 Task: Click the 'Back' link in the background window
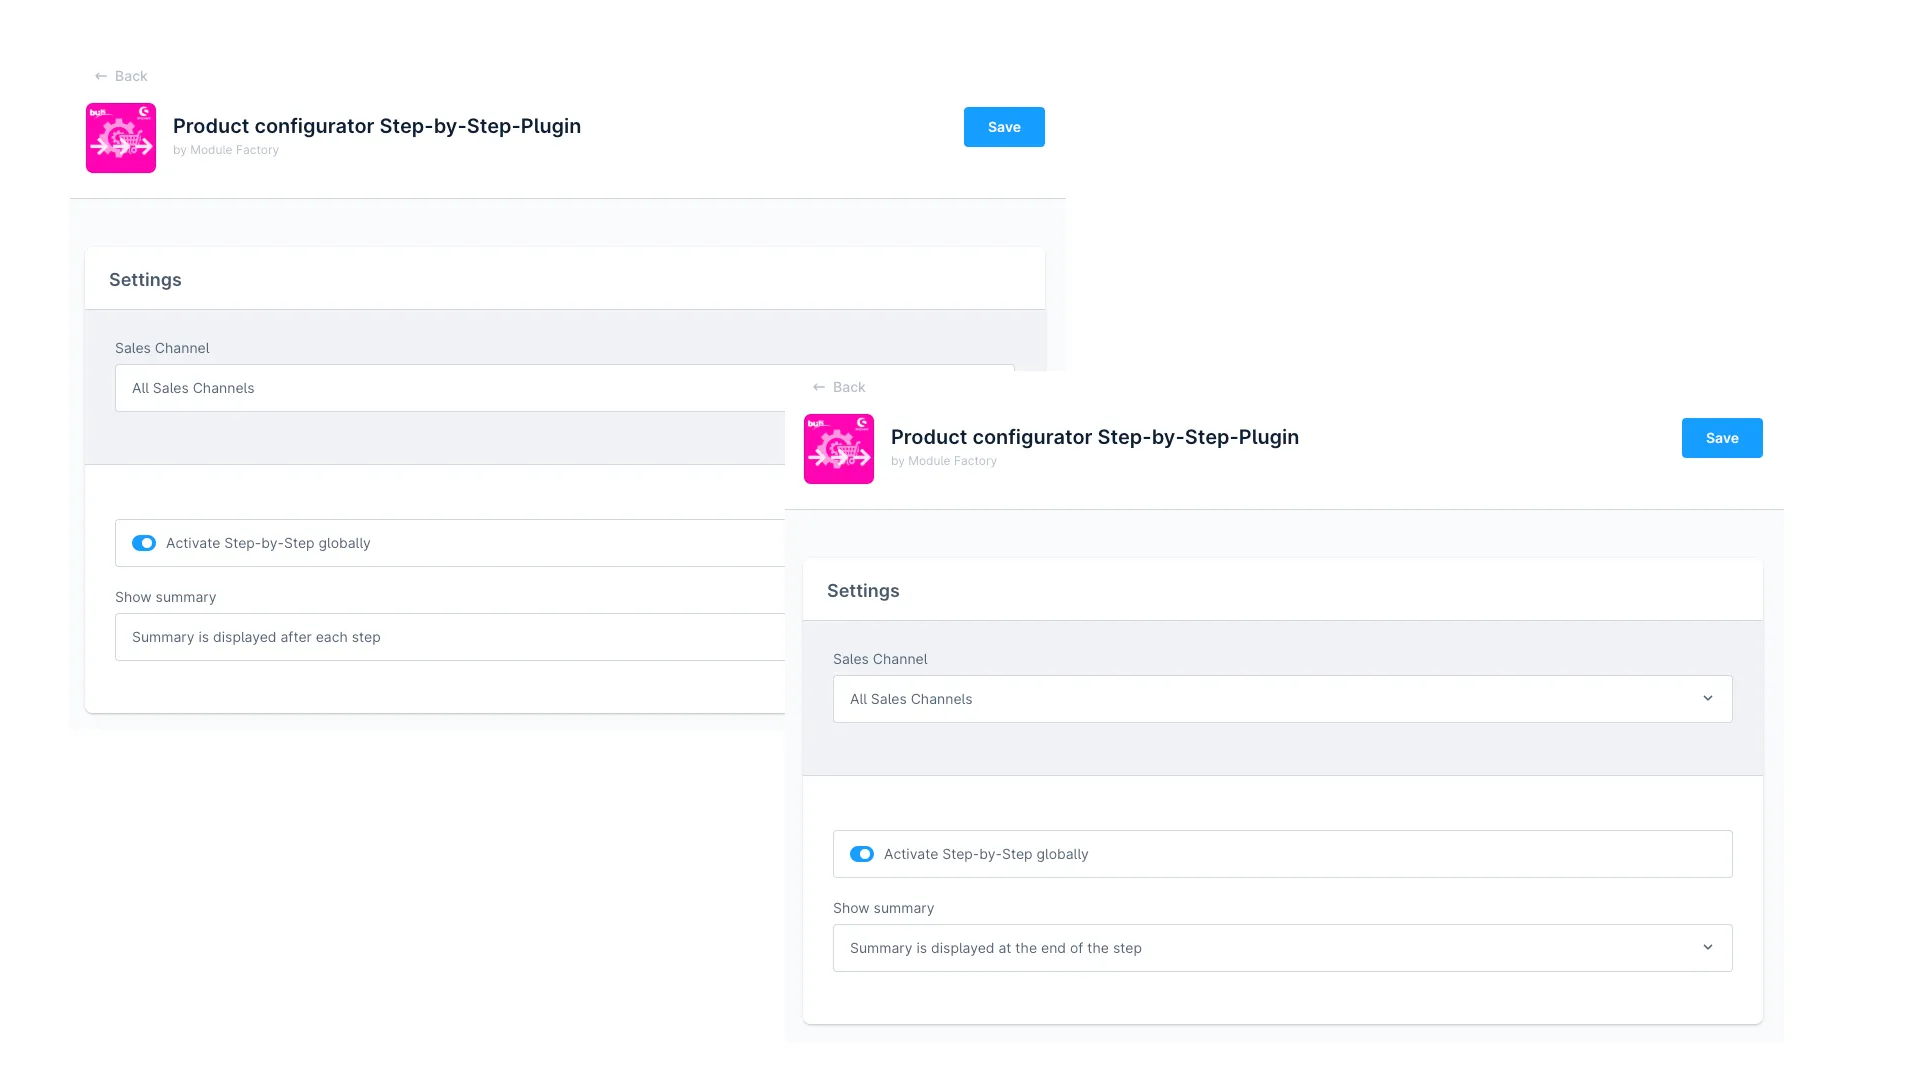[131, 76]
